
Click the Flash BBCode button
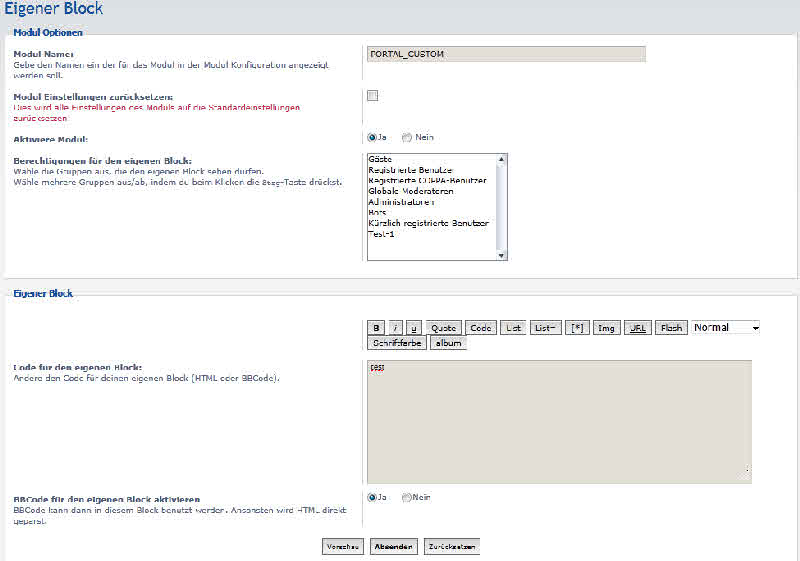671,328
